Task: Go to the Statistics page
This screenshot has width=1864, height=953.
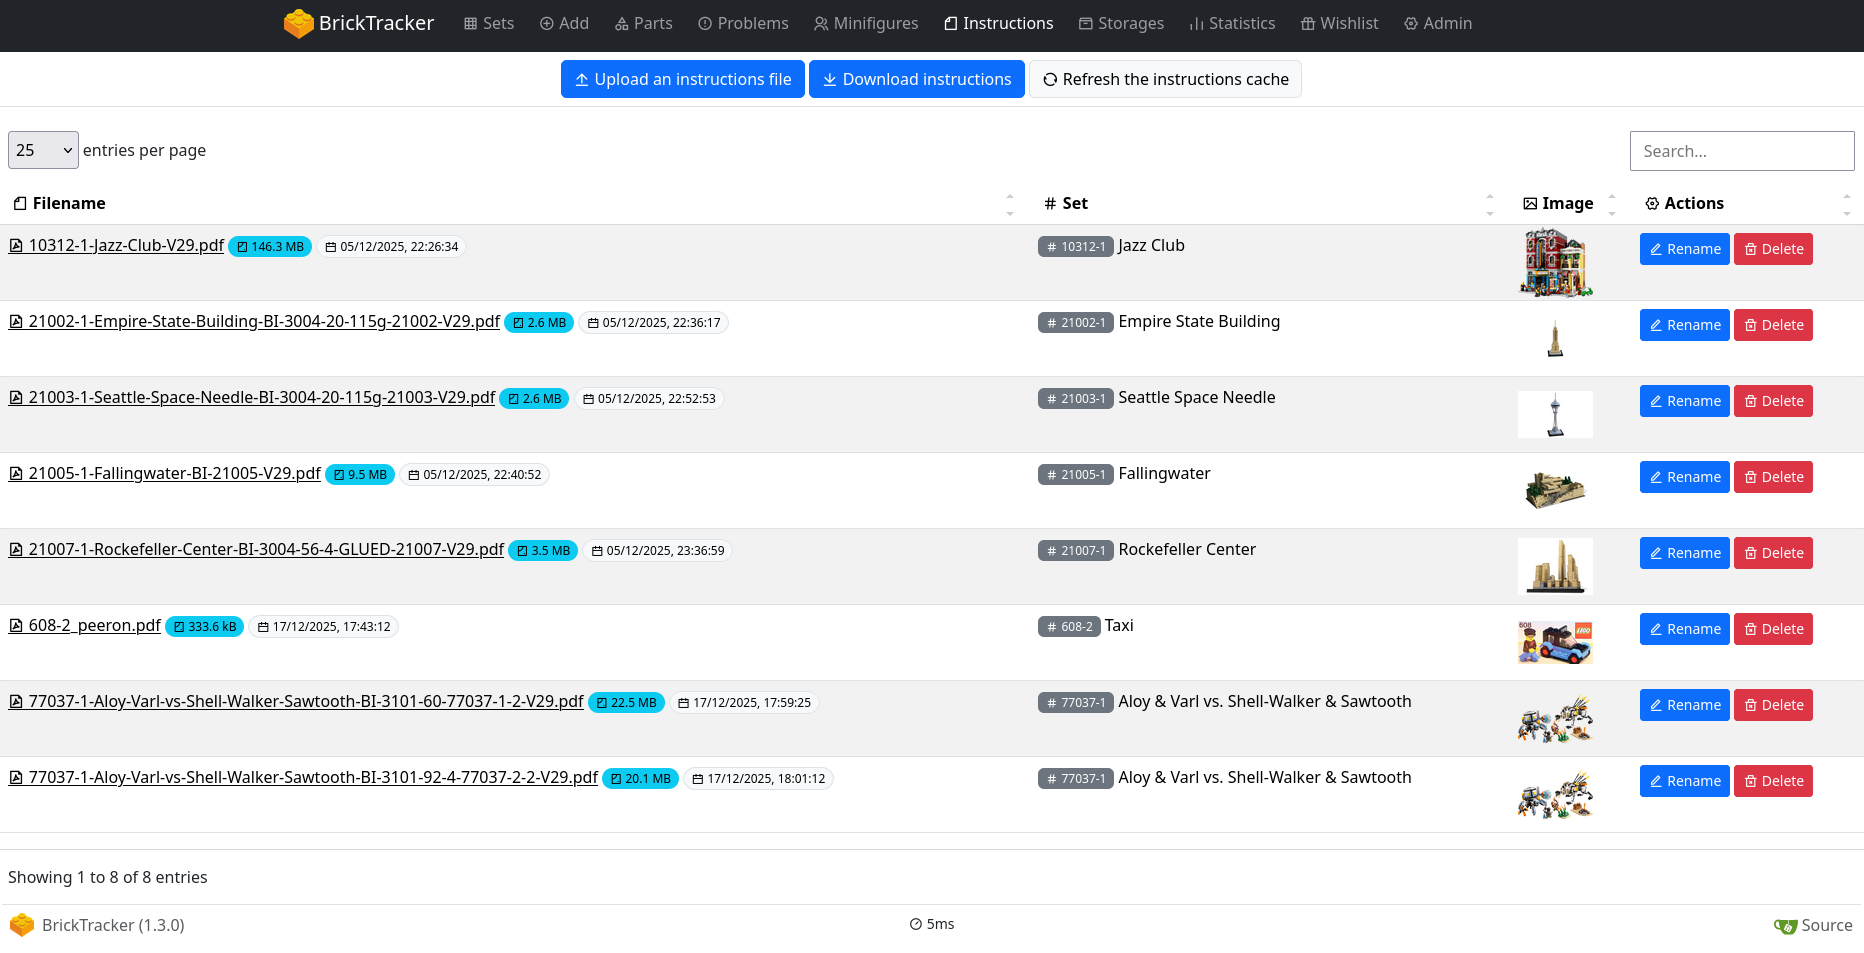Action: point(1232,24)
